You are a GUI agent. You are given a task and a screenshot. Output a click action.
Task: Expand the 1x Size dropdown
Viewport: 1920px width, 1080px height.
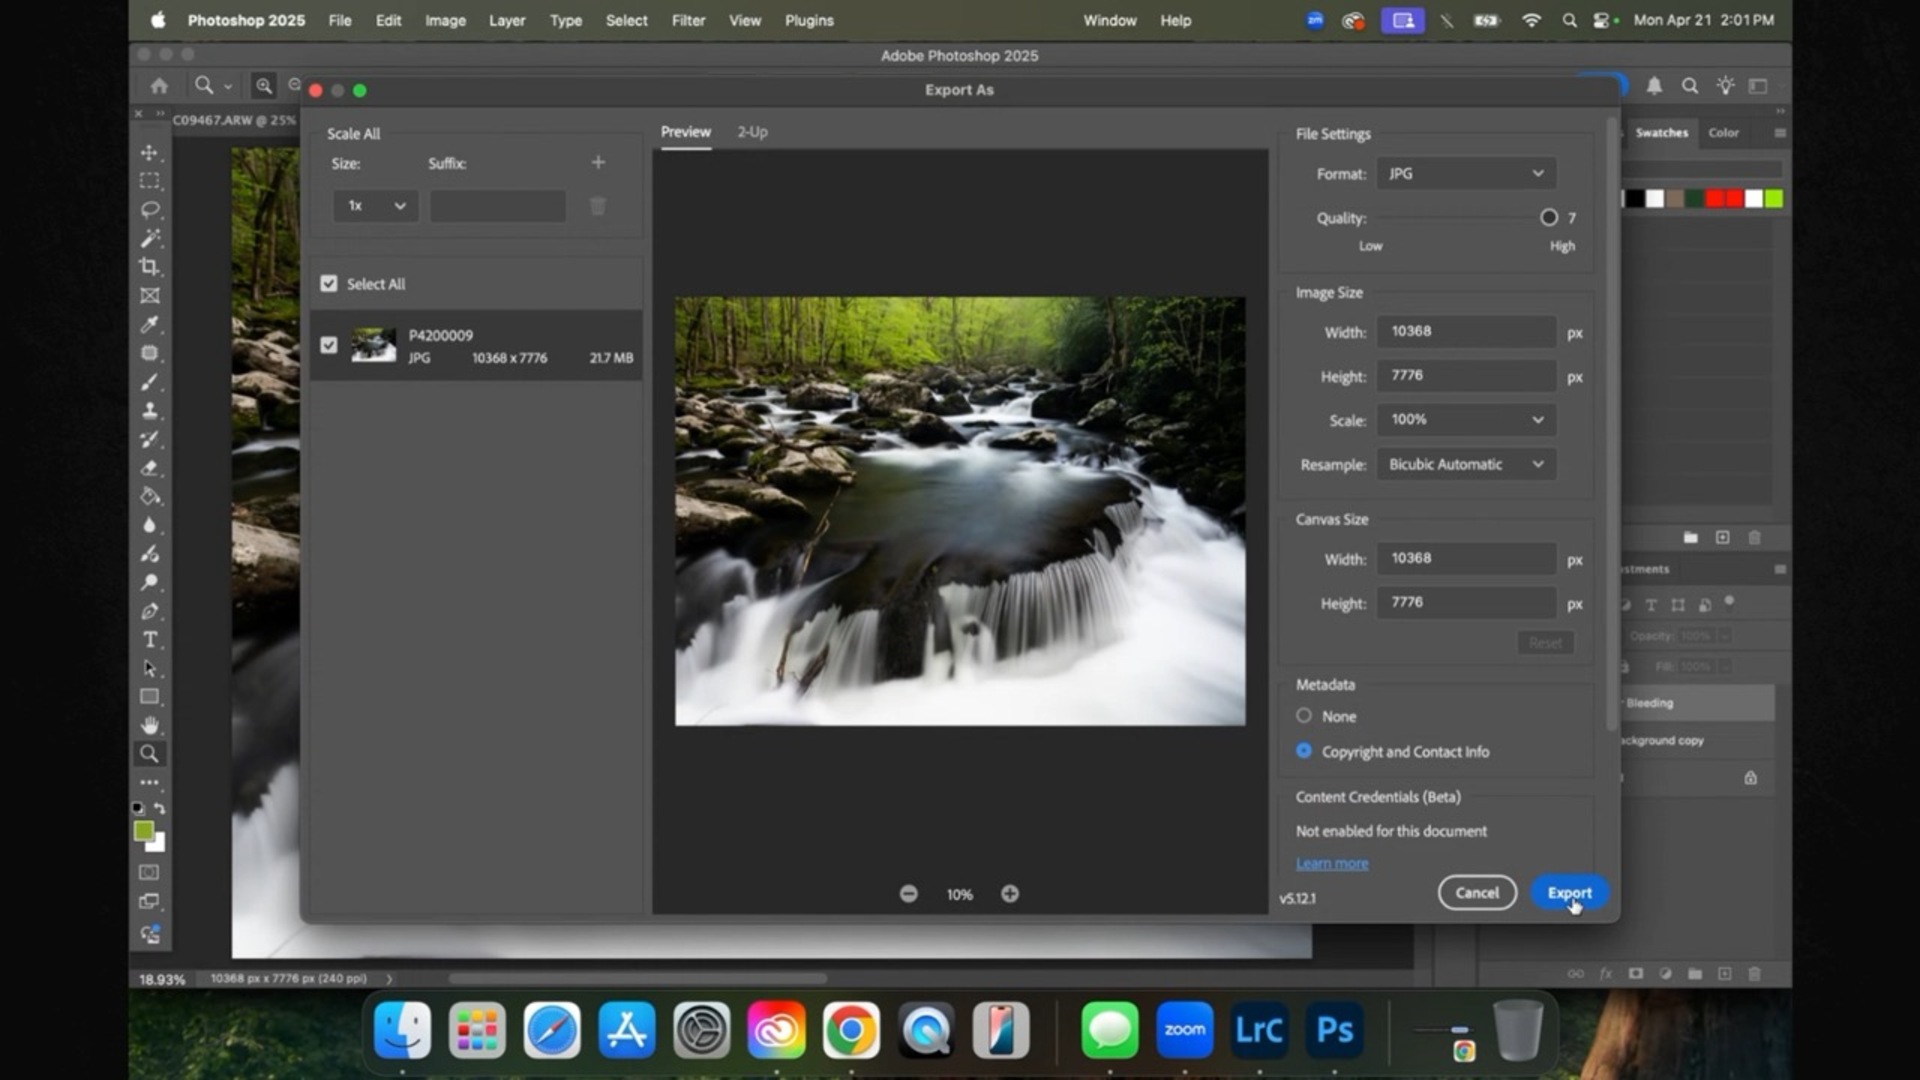click(374, 205)
